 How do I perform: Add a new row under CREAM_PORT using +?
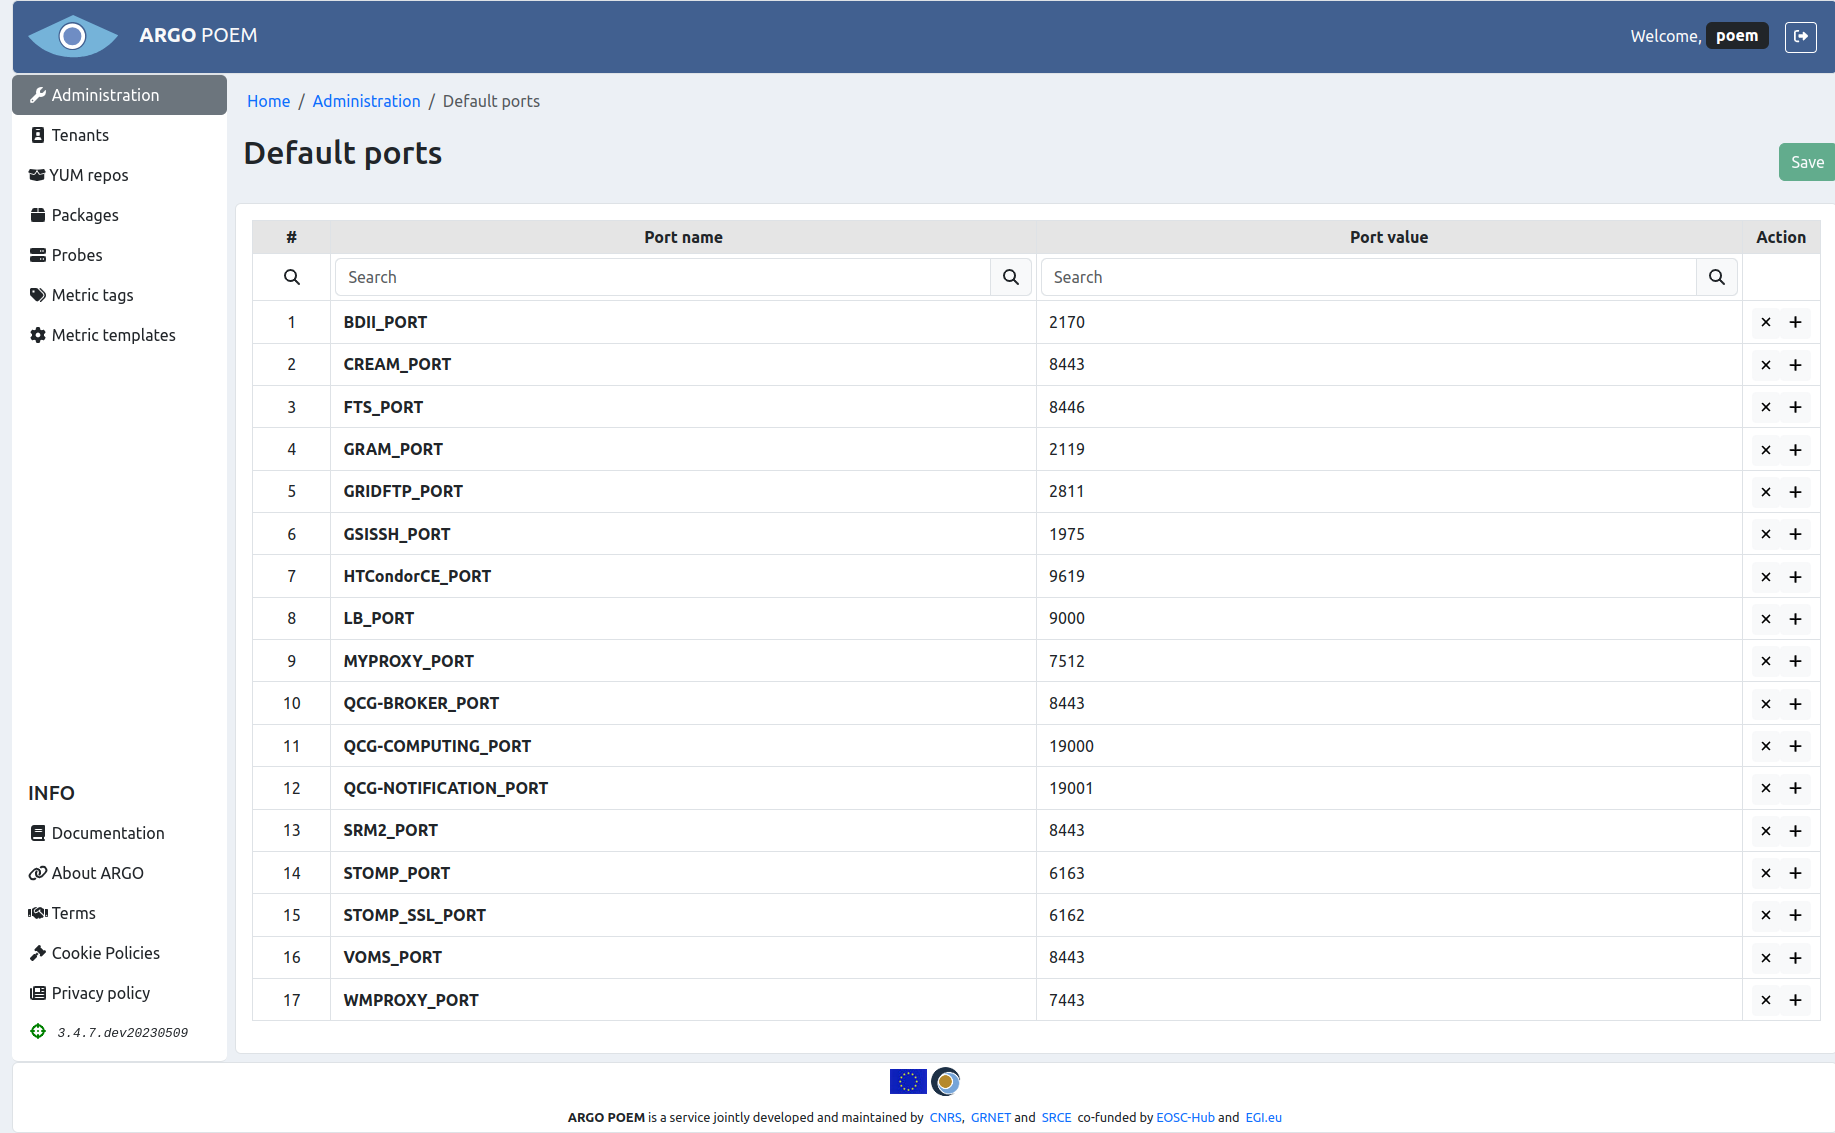point(1795,364)
